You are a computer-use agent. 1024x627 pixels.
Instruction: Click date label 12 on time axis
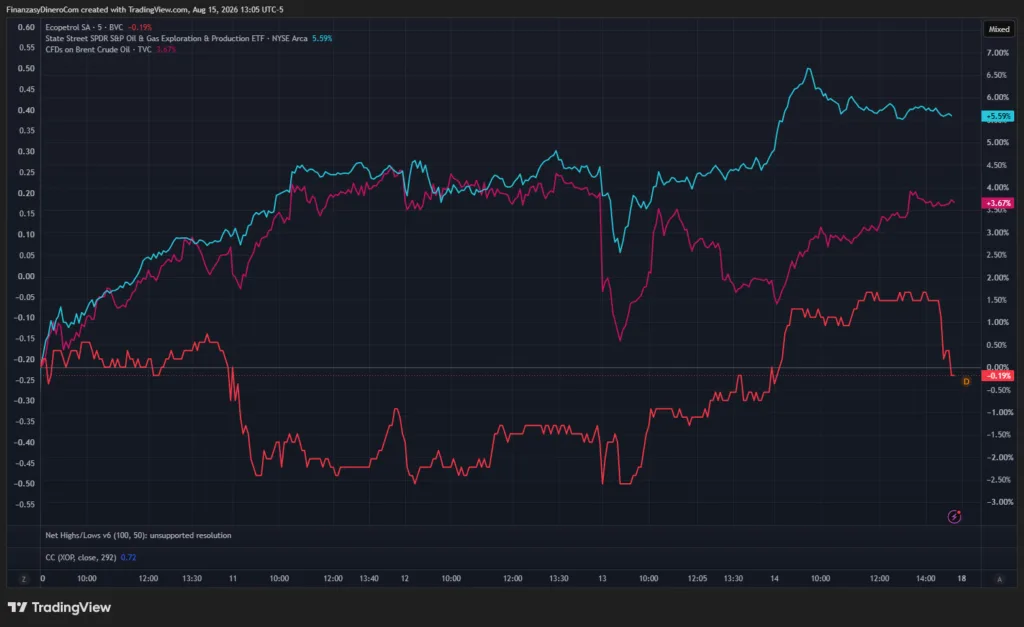[x=405, y=579]
